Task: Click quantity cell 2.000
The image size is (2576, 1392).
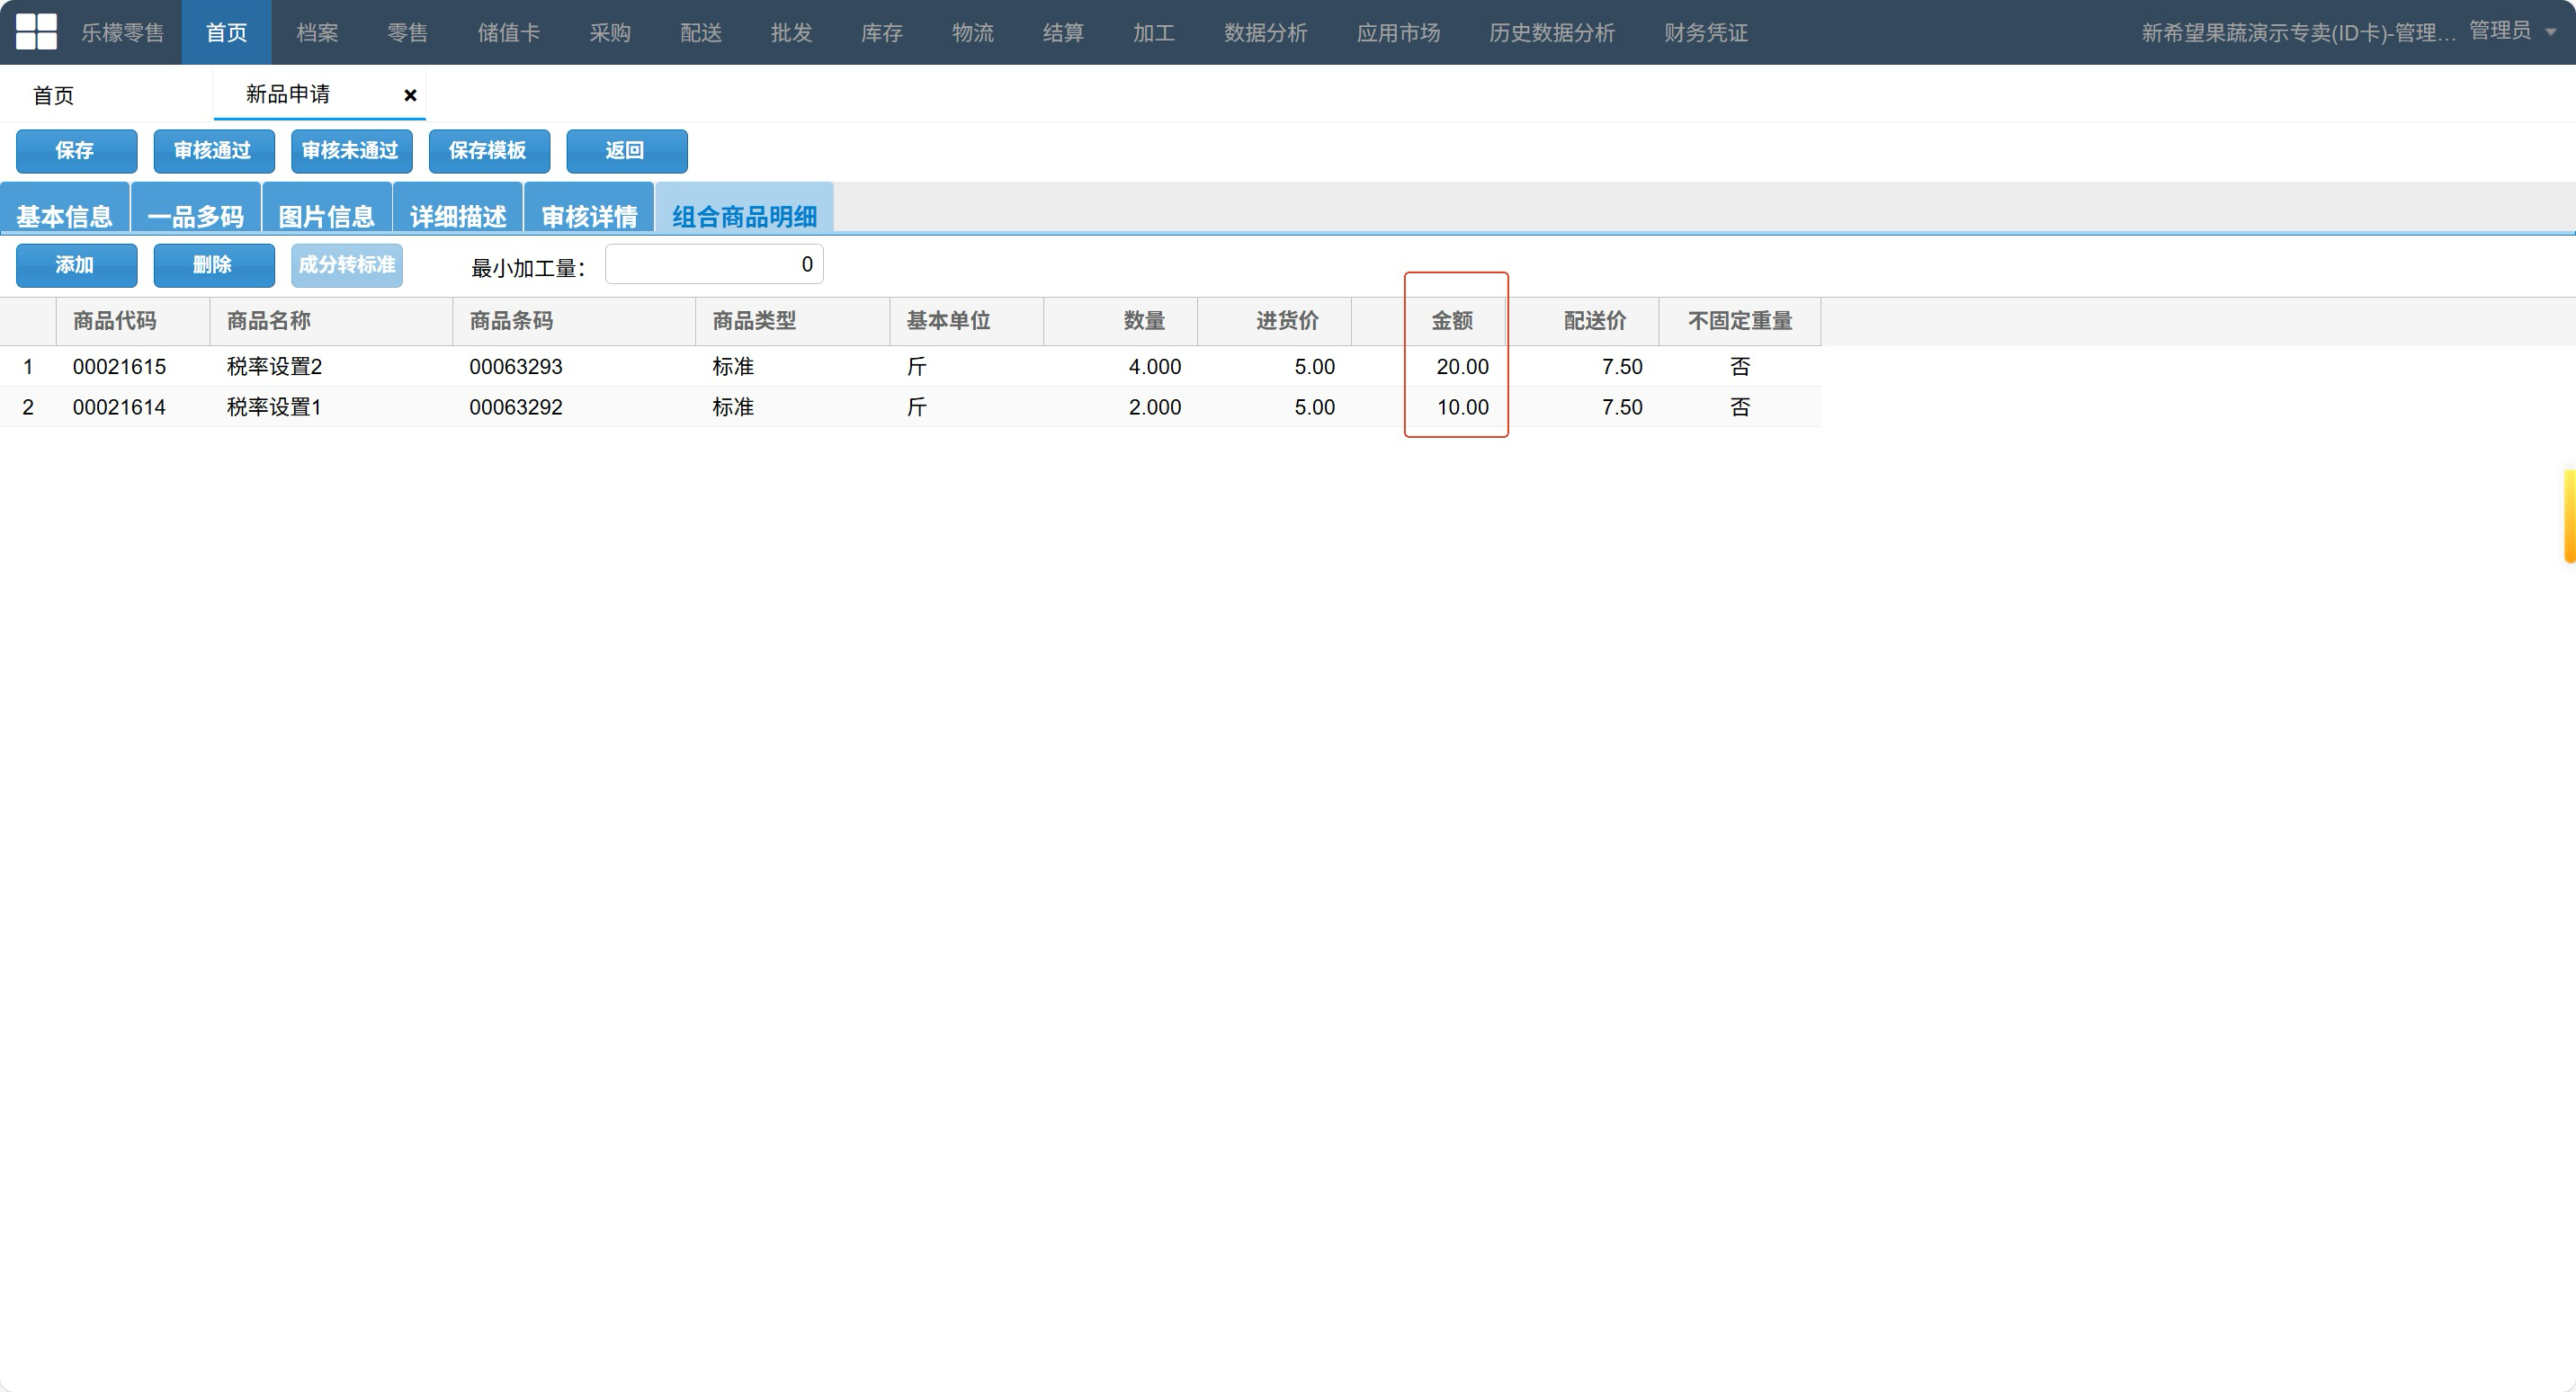Action: click(x=1121, y=407)
